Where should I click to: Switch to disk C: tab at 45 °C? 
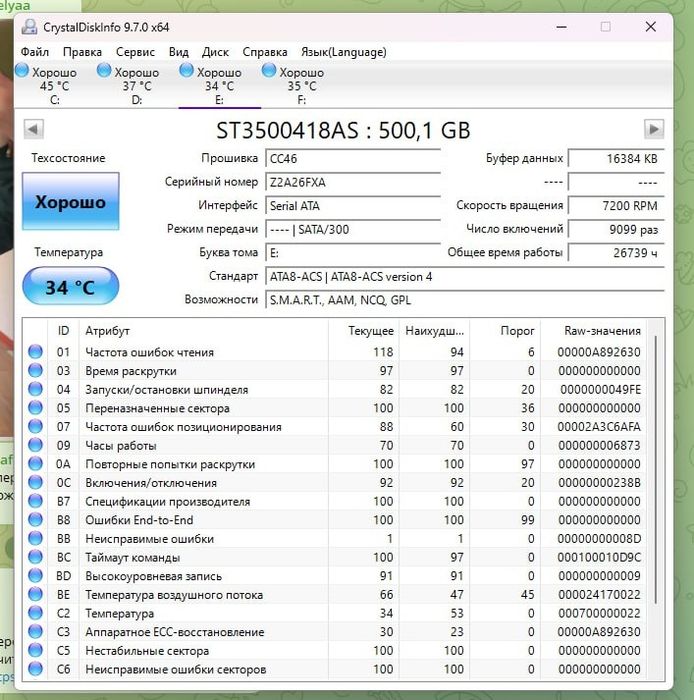[54, 86]
